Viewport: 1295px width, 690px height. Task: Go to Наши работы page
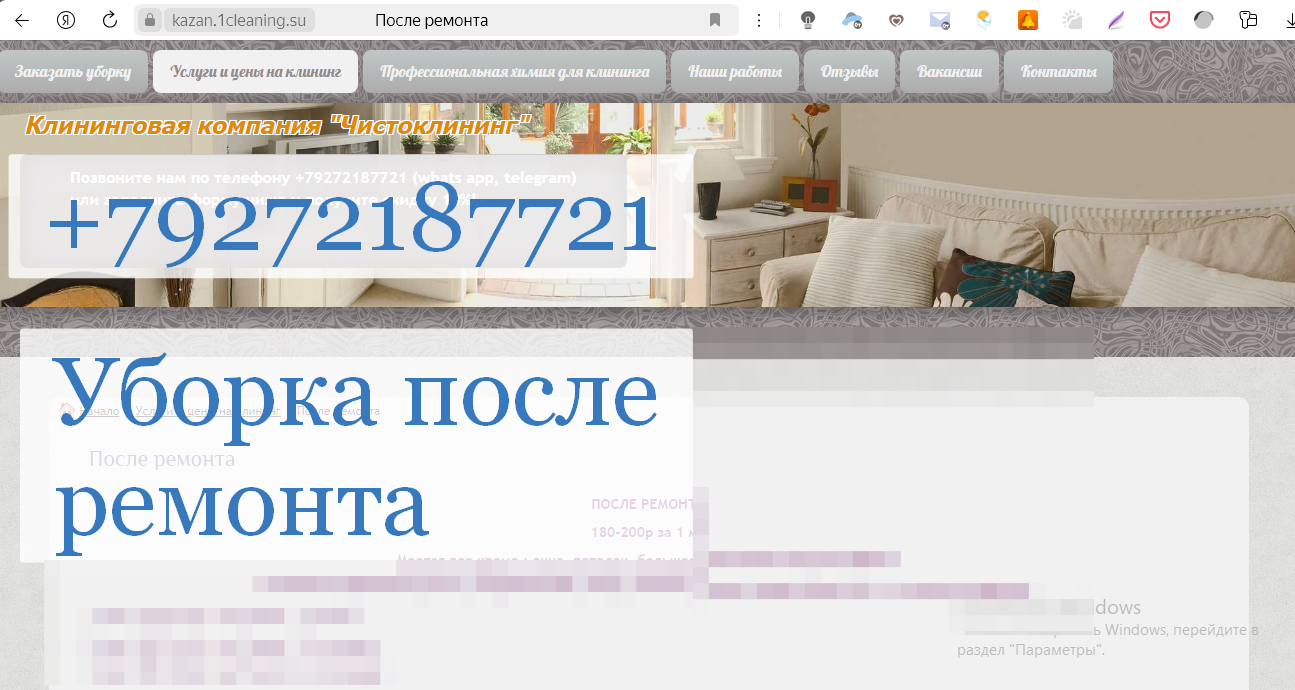pos(735,72)
